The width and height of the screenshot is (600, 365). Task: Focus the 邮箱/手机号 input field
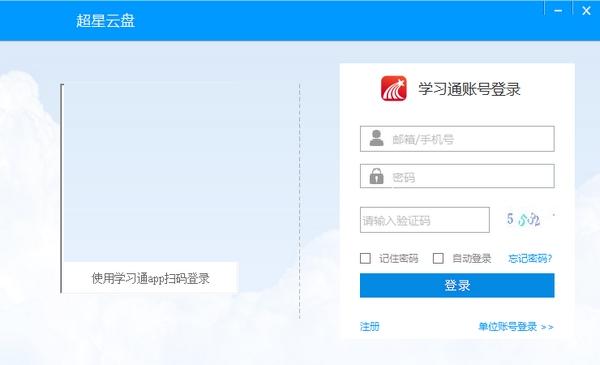pyautogui.click(x=457, y=139)
